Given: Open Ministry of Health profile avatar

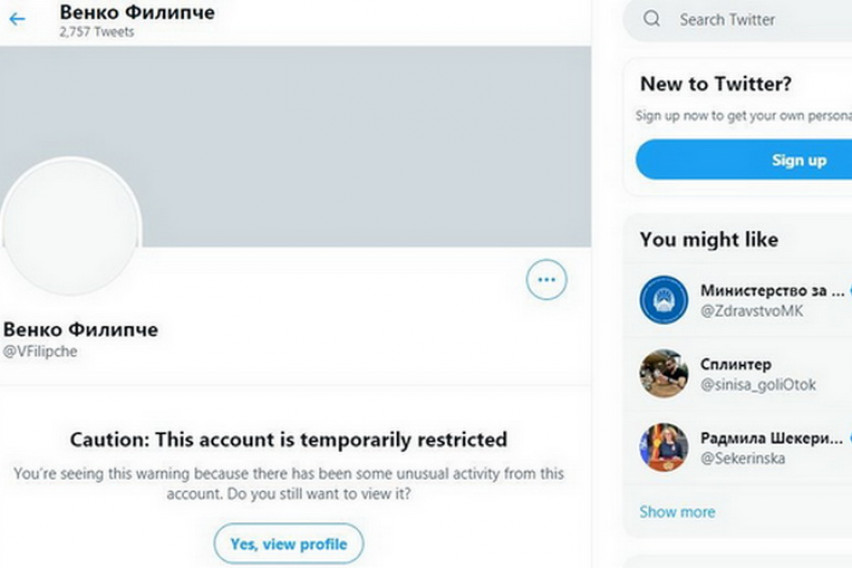Looking at the screenshot, I should (x=664, y=300).
